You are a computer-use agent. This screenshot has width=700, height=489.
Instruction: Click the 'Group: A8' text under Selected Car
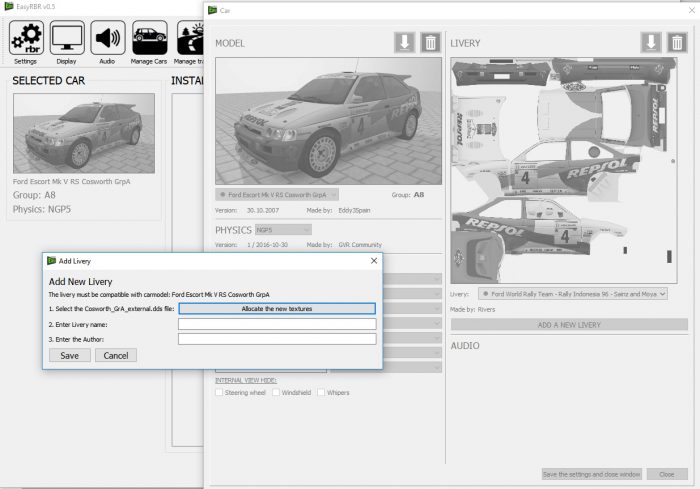[34, 195]
